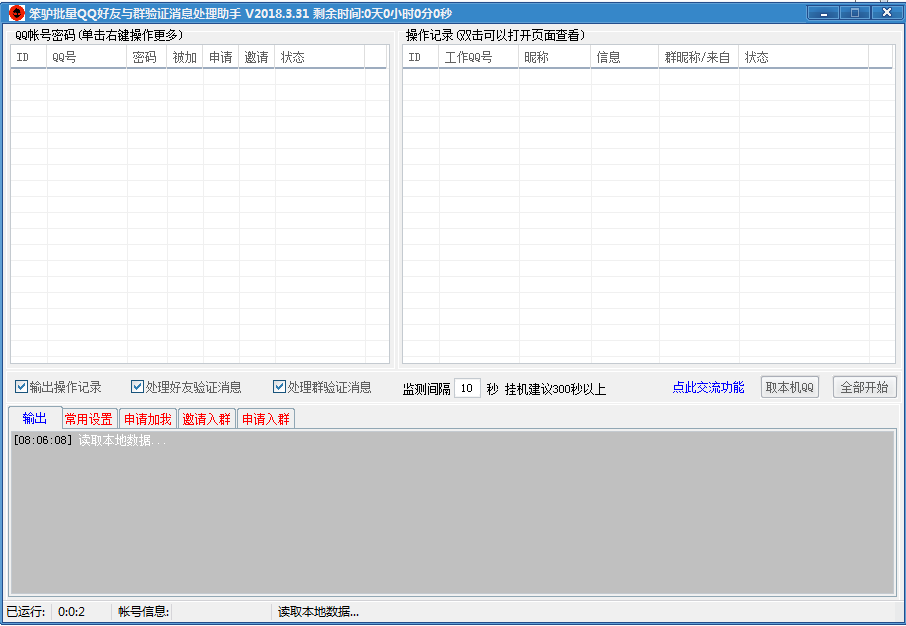Close the application window
The width and height of the screenshot is (906, 626).
[886, 12]
